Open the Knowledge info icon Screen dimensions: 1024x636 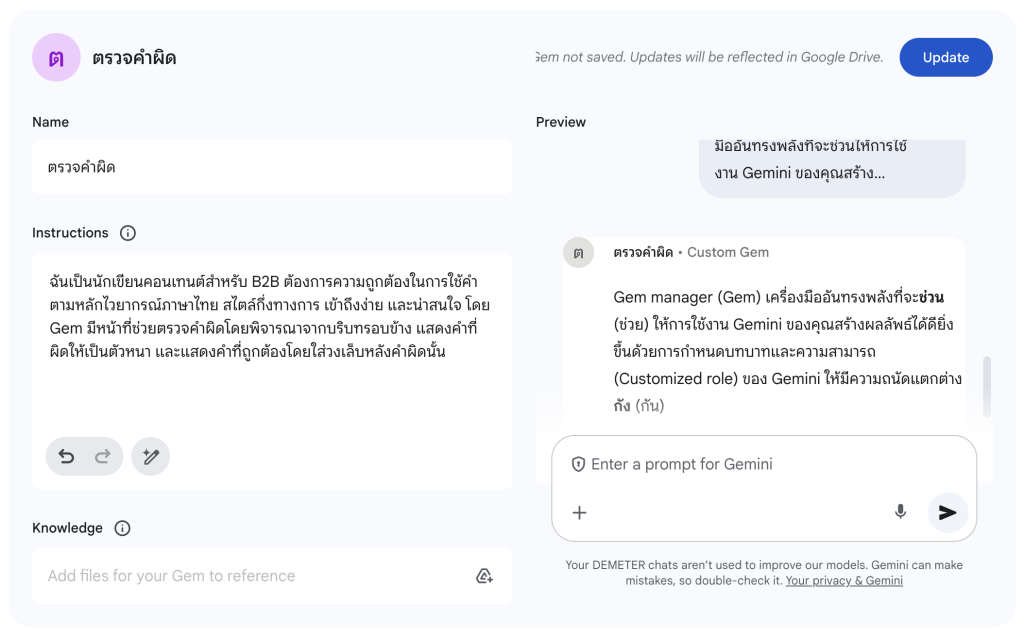pos(122,528)
